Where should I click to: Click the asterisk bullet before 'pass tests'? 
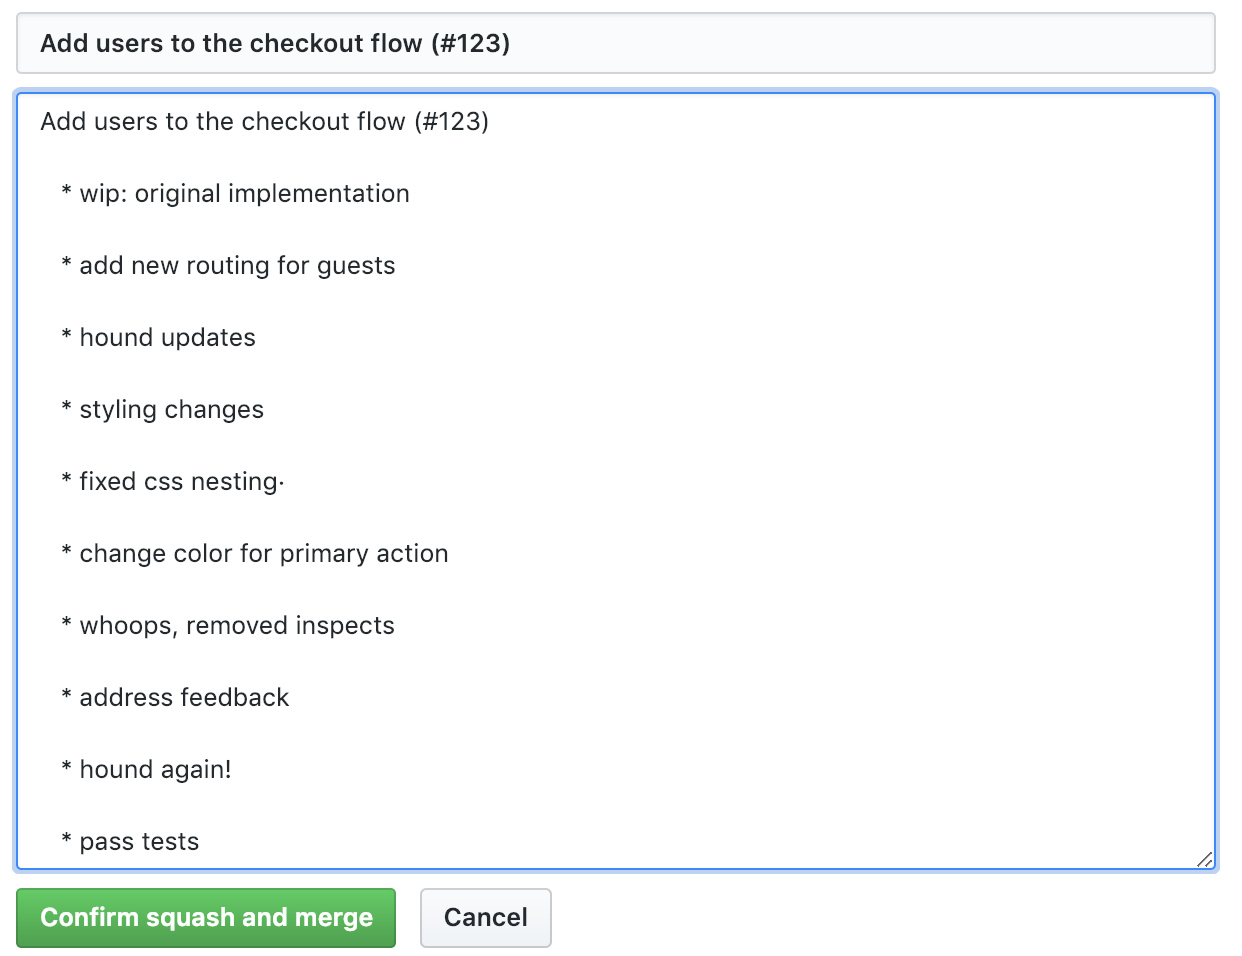[64, 841]
